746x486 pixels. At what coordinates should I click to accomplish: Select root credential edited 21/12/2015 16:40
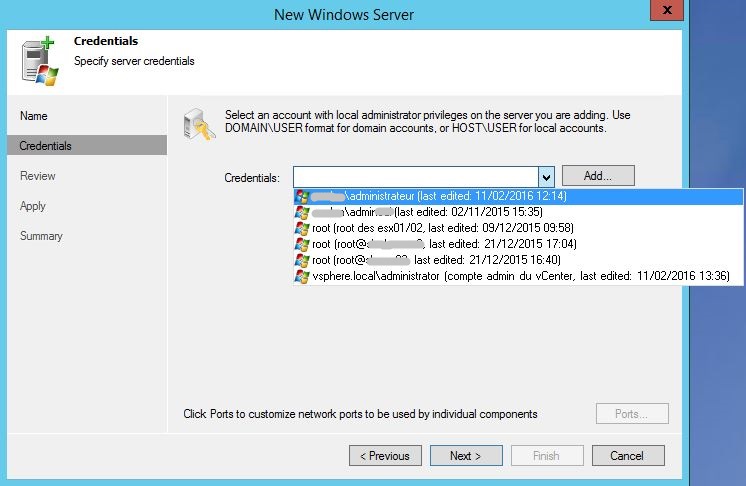[x=518, y=260]
